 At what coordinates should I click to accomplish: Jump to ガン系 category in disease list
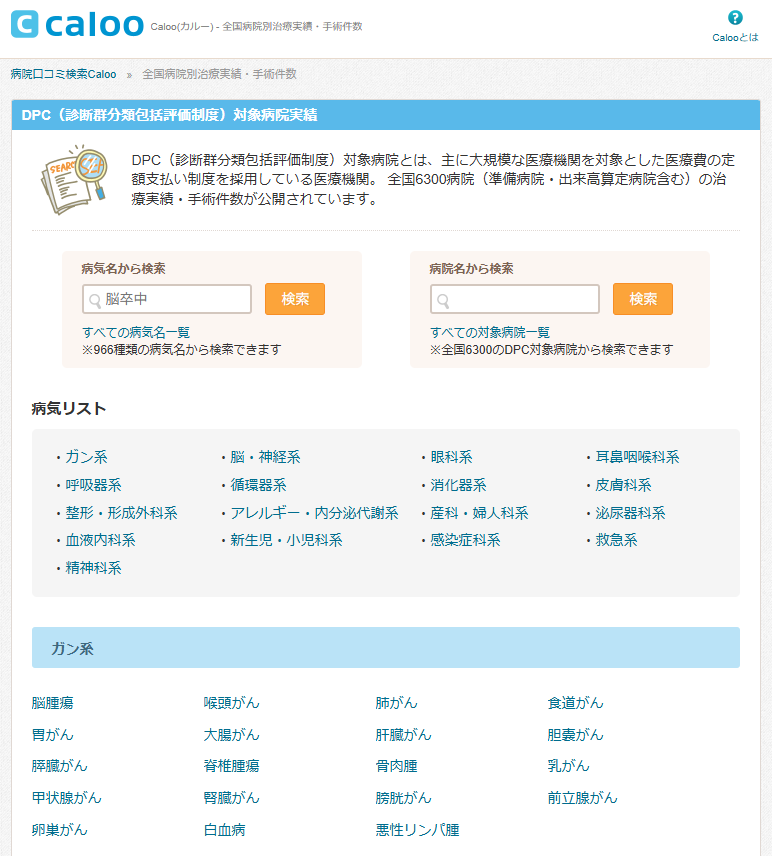click(x=86, y=457)
